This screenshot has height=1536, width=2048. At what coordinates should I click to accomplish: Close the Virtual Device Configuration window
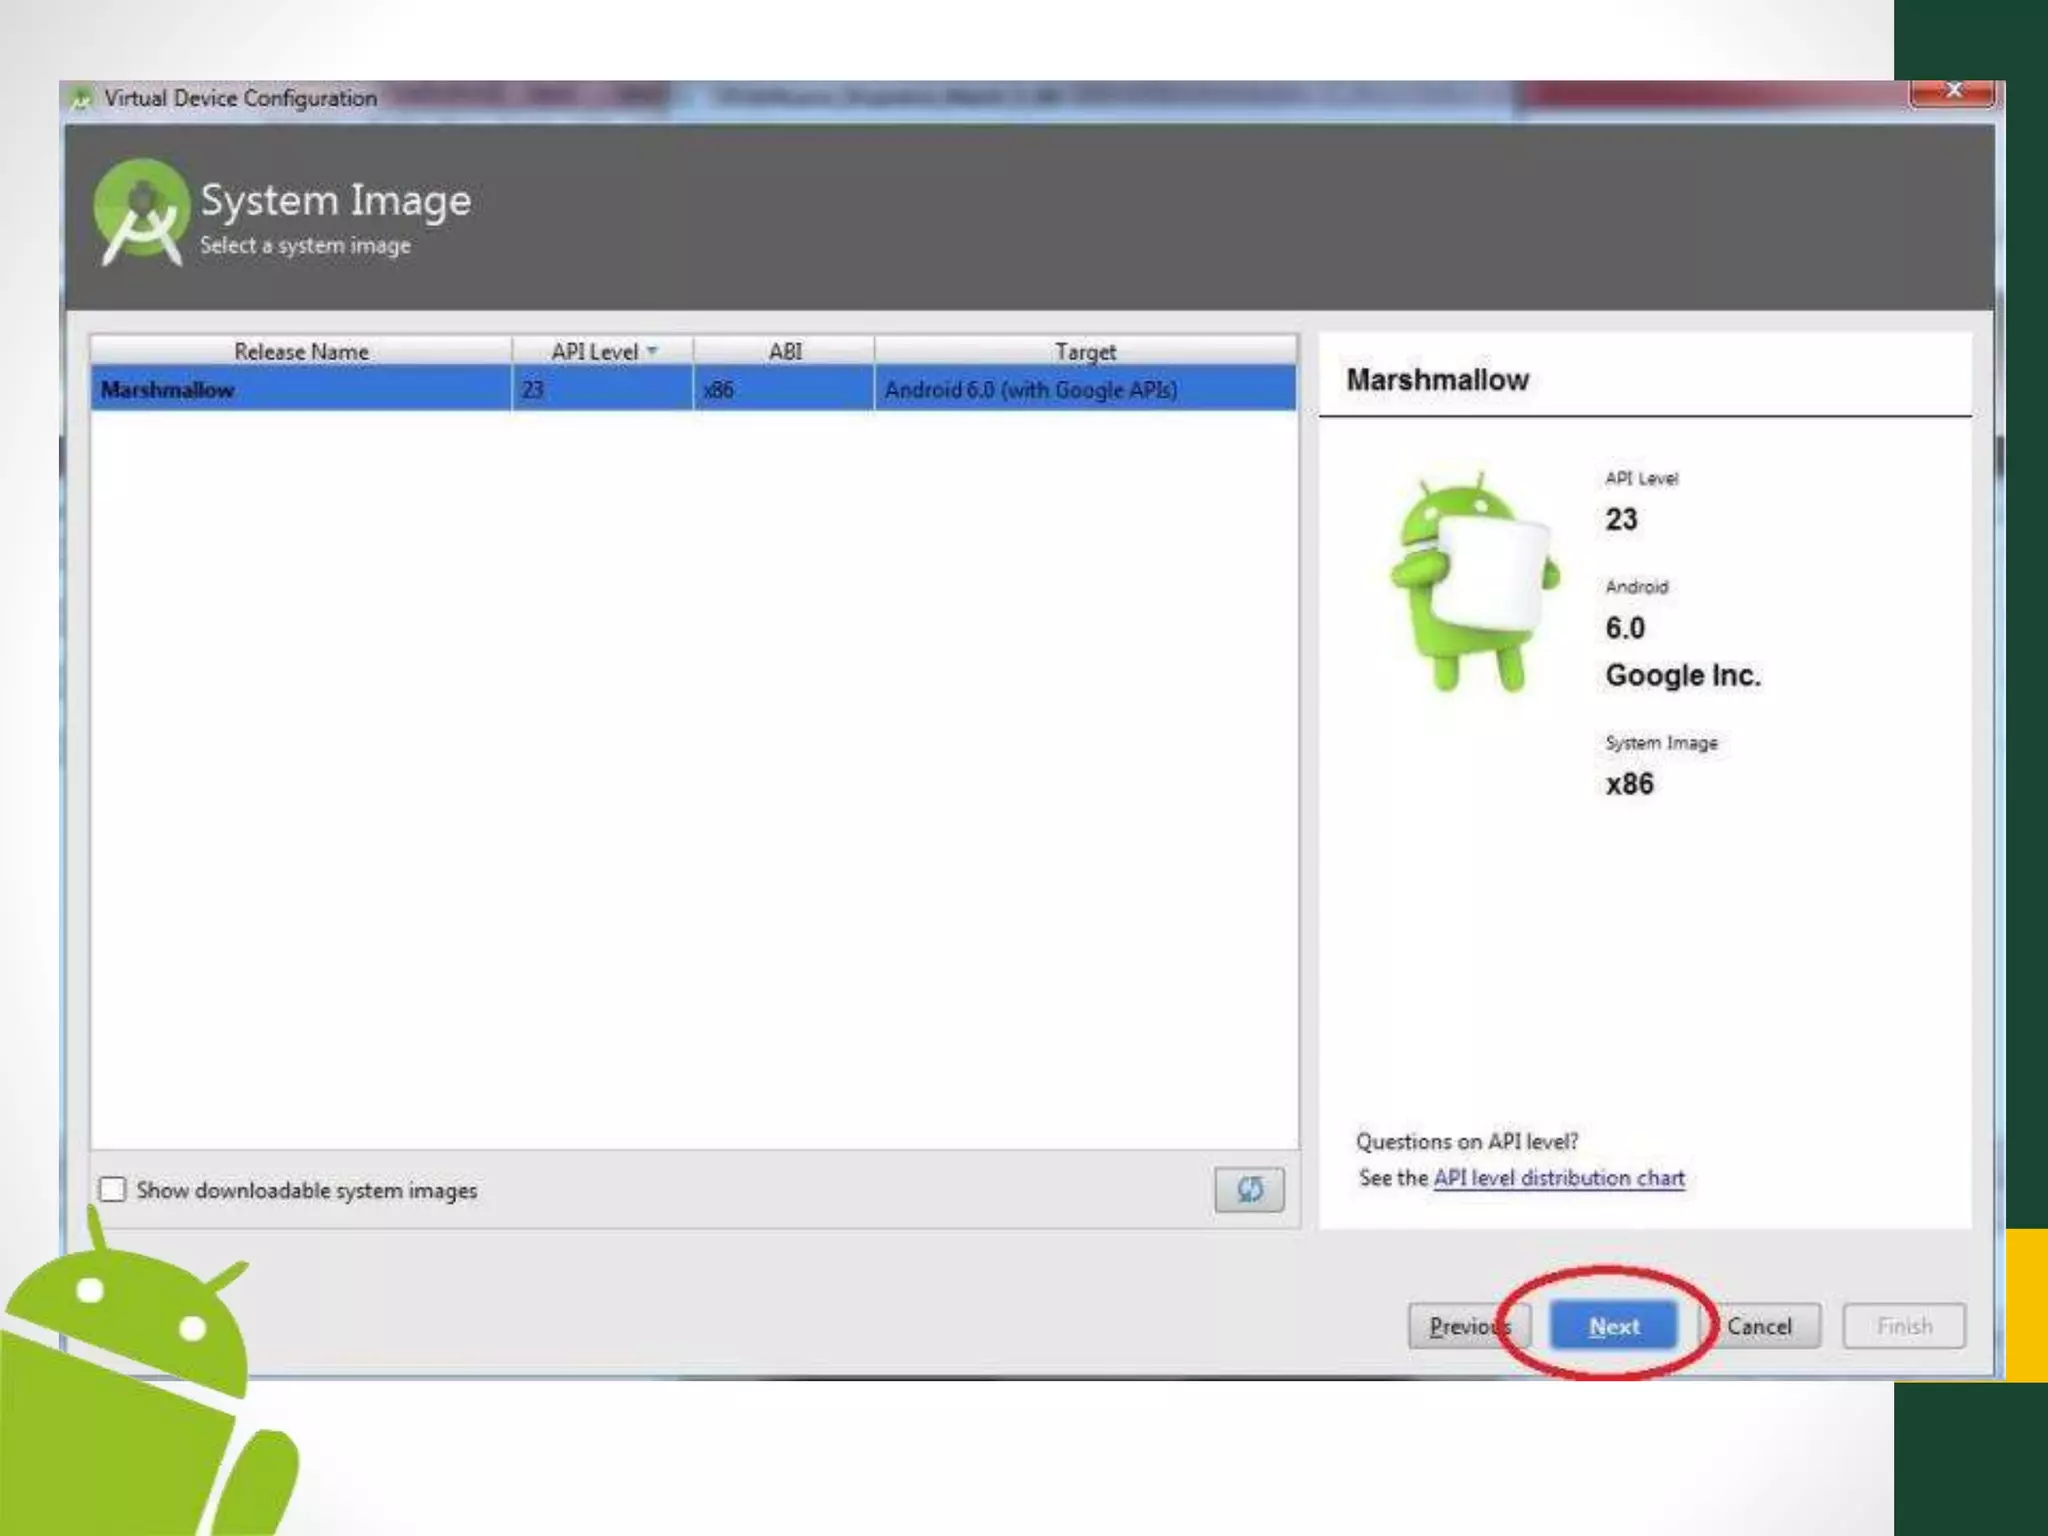coord(1952,93)
